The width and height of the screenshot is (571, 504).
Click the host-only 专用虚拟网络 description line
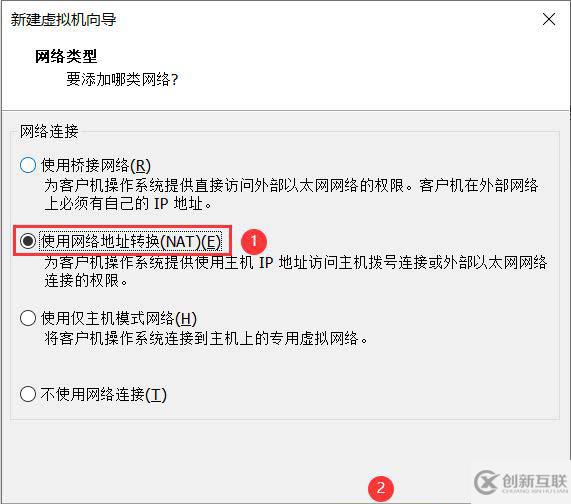(x=206, y=338)
